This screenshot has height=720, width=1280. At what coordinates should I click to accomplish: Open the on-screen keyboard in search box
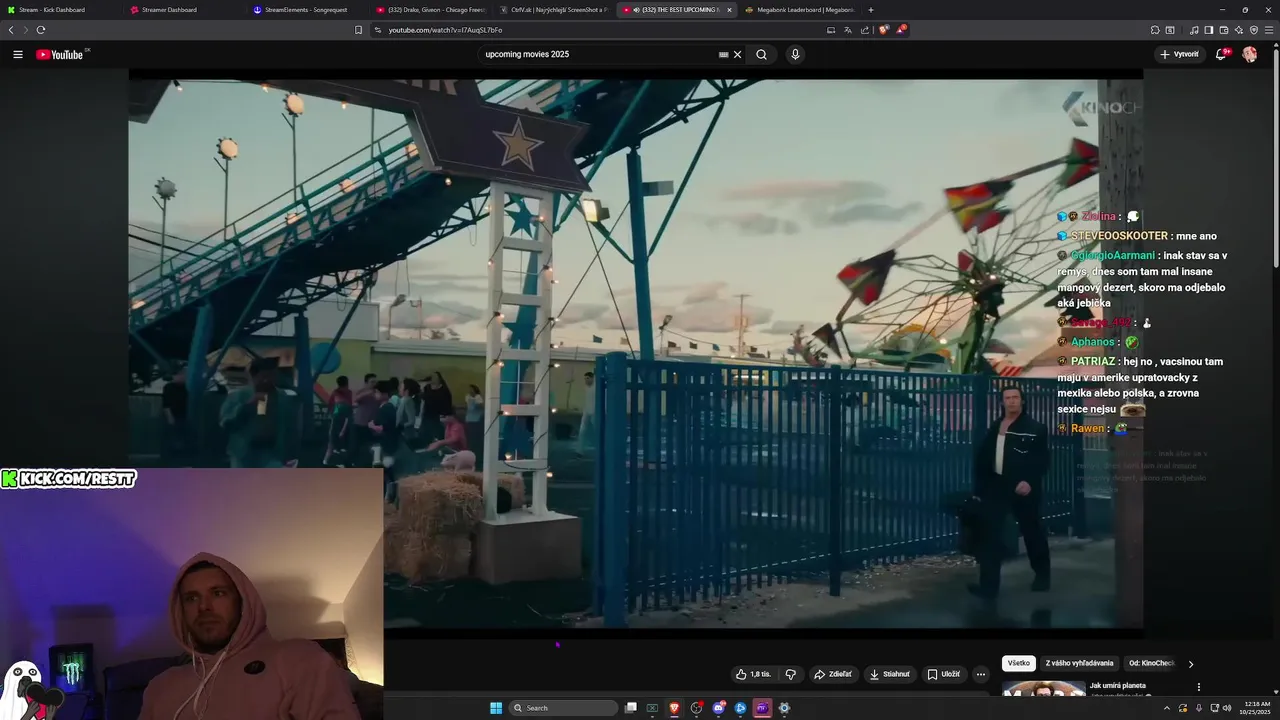pyautogui.click(x=723, y=54)
